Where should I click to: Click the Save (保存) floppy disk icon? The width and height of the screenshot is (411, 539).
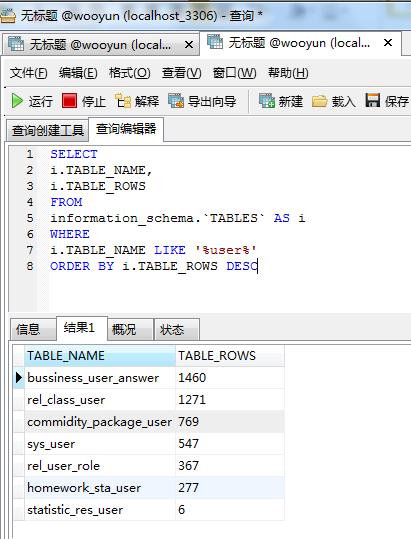click(373, 100)
